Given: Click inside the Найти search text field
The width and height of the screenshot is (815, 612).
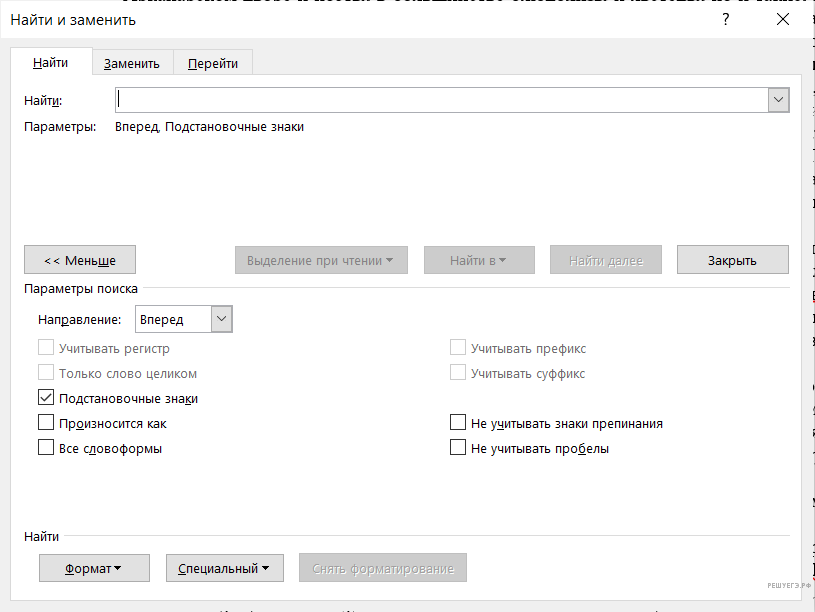Looking at the screenshot, I should pos(440,100).
